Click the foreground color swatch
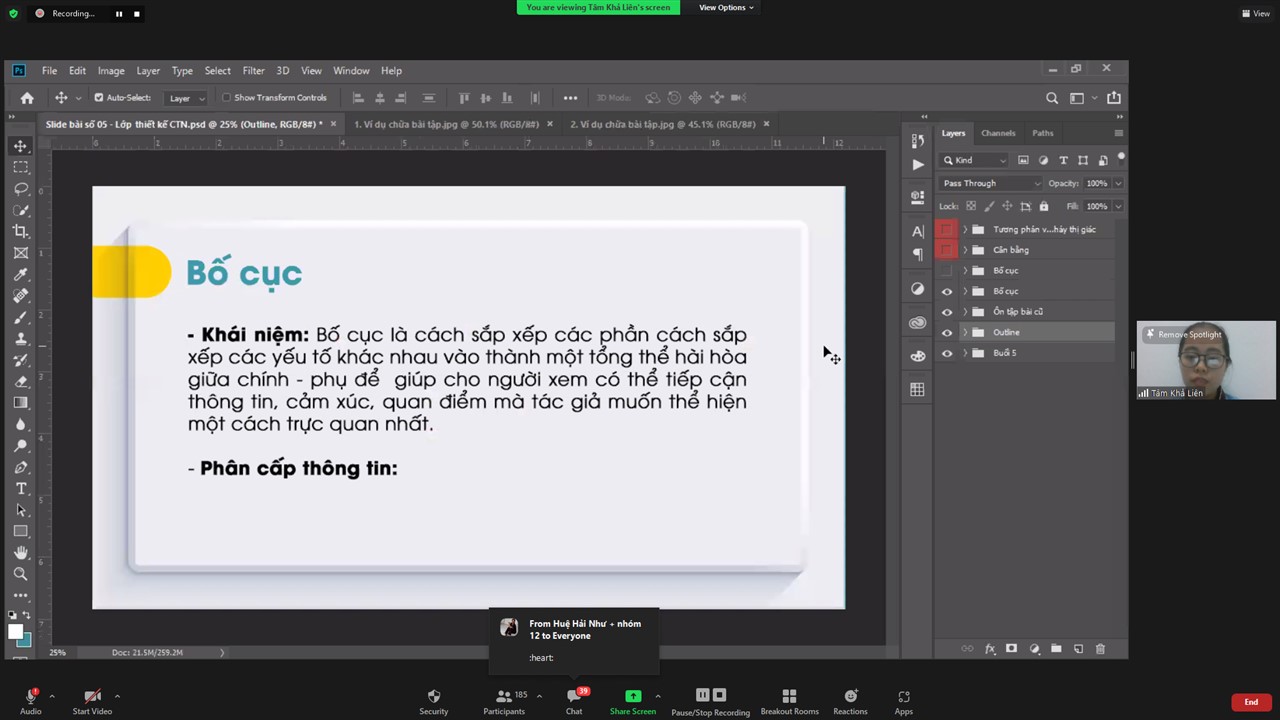The height and width of the screenshot is (720, 1280). pos(15,632)
